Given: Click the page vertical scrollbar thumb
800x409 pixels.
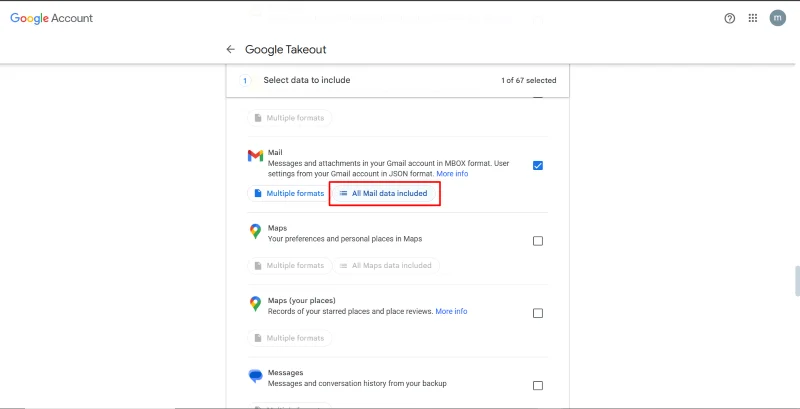Looking at the screenshot, I should coord(797,280).
